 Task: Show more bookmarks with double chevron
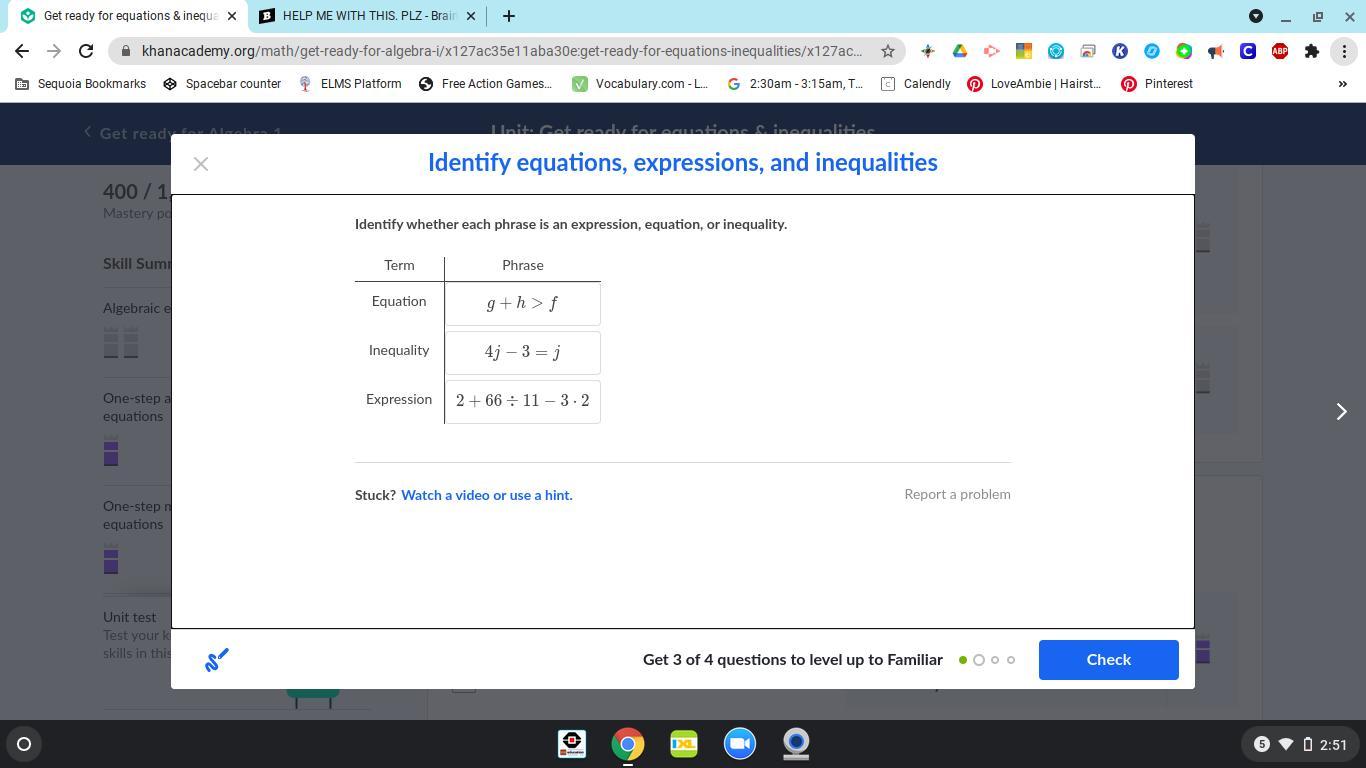(x=1342, y=84)
